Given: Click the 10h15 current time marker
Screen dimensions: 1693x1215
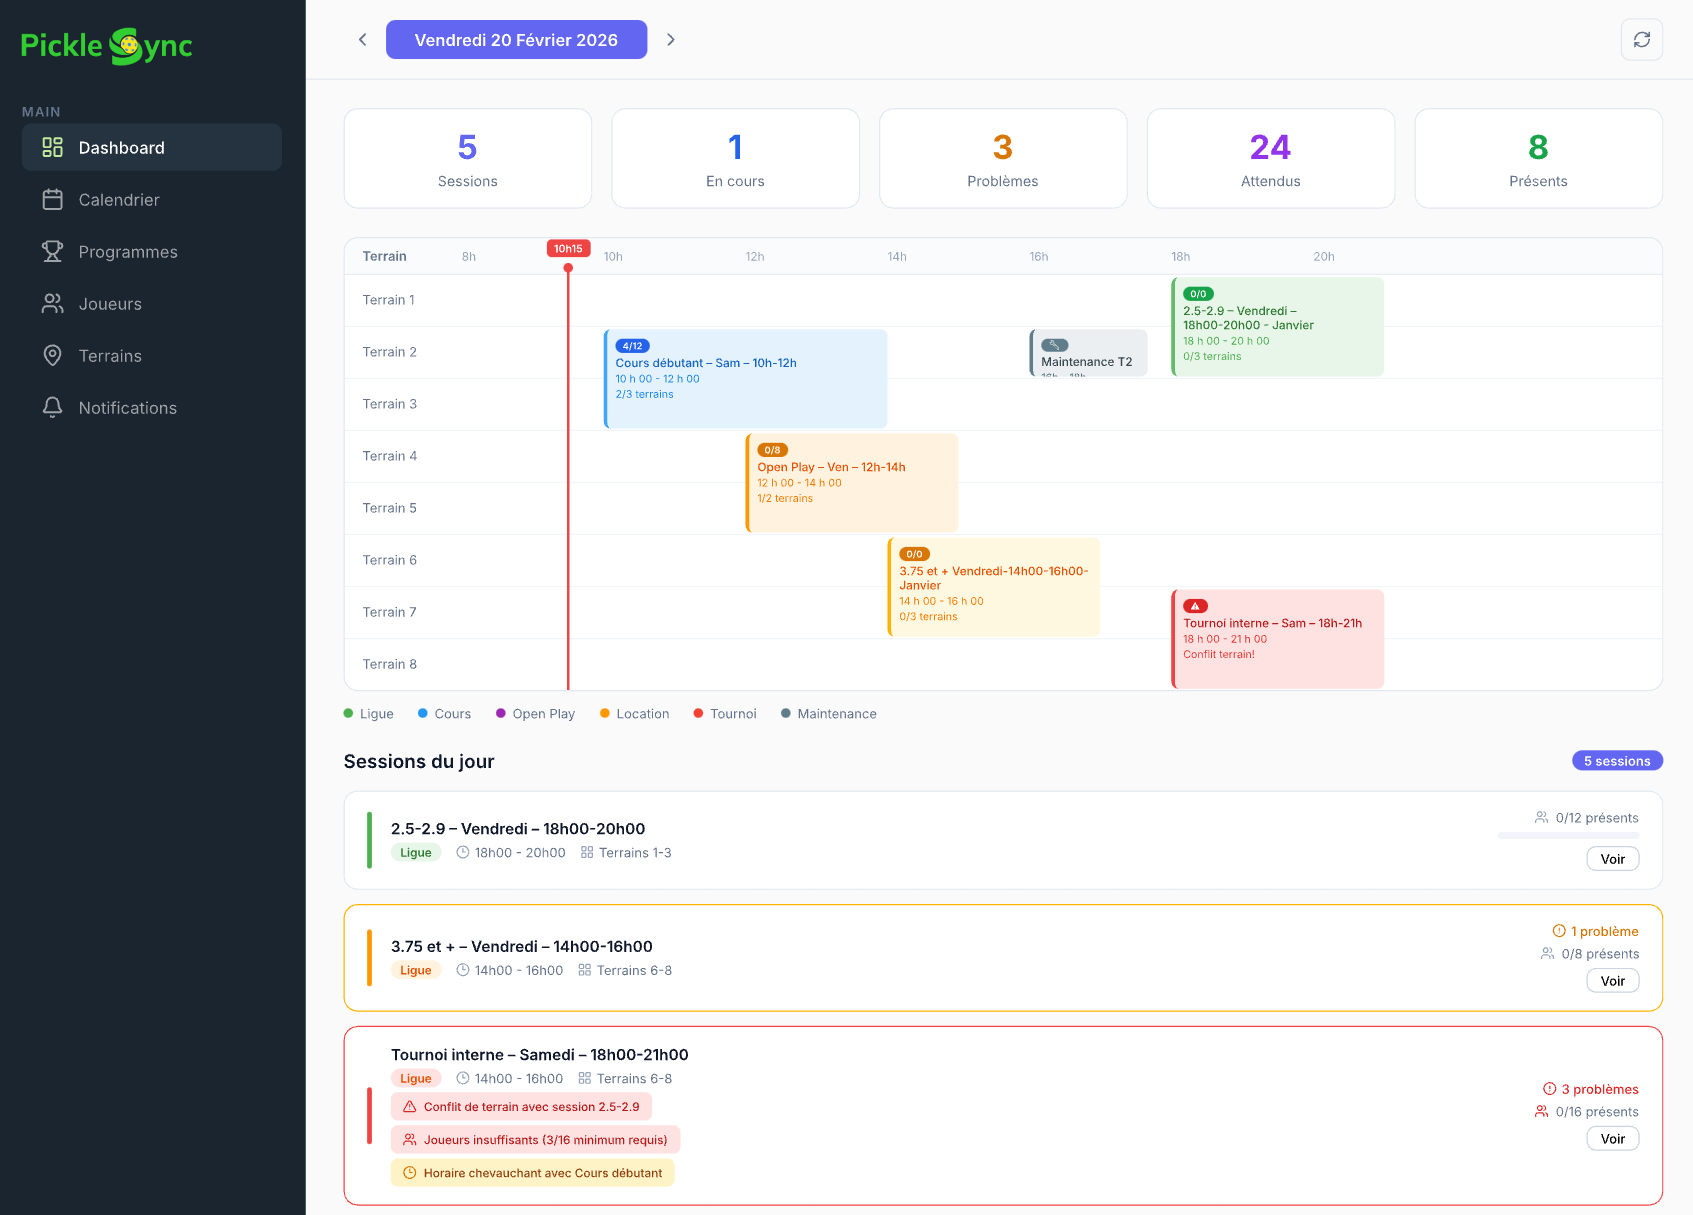Looking at the screenshot, I should pos(568,248).
